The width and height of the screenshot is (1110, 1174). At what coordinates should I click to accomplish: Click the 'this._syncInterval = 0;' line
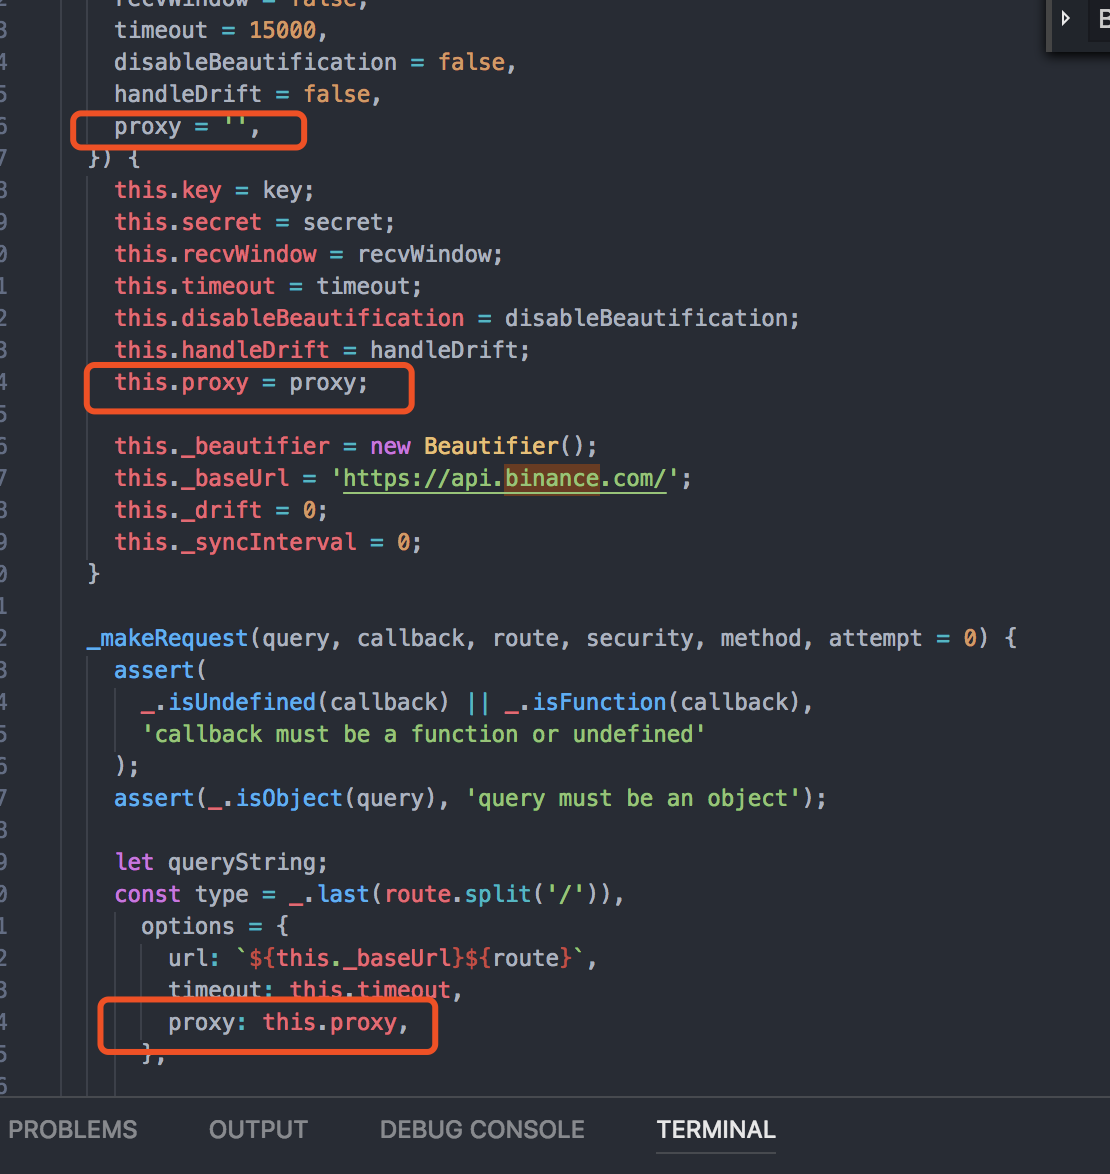pyautogui.click(x=268, y=542)
